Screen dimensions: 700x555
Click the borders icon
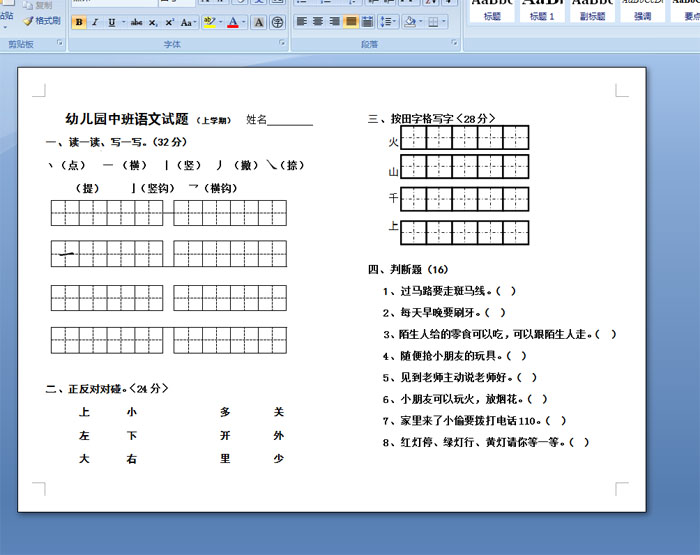click(x=433, y=22)
